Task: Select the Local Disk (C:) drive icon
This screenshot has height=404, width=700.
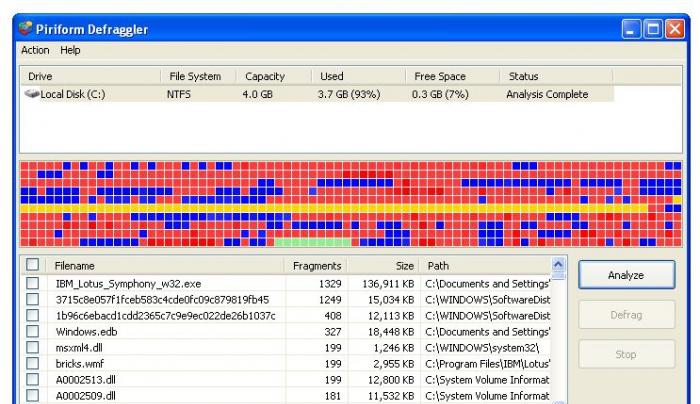Action: 32,94
